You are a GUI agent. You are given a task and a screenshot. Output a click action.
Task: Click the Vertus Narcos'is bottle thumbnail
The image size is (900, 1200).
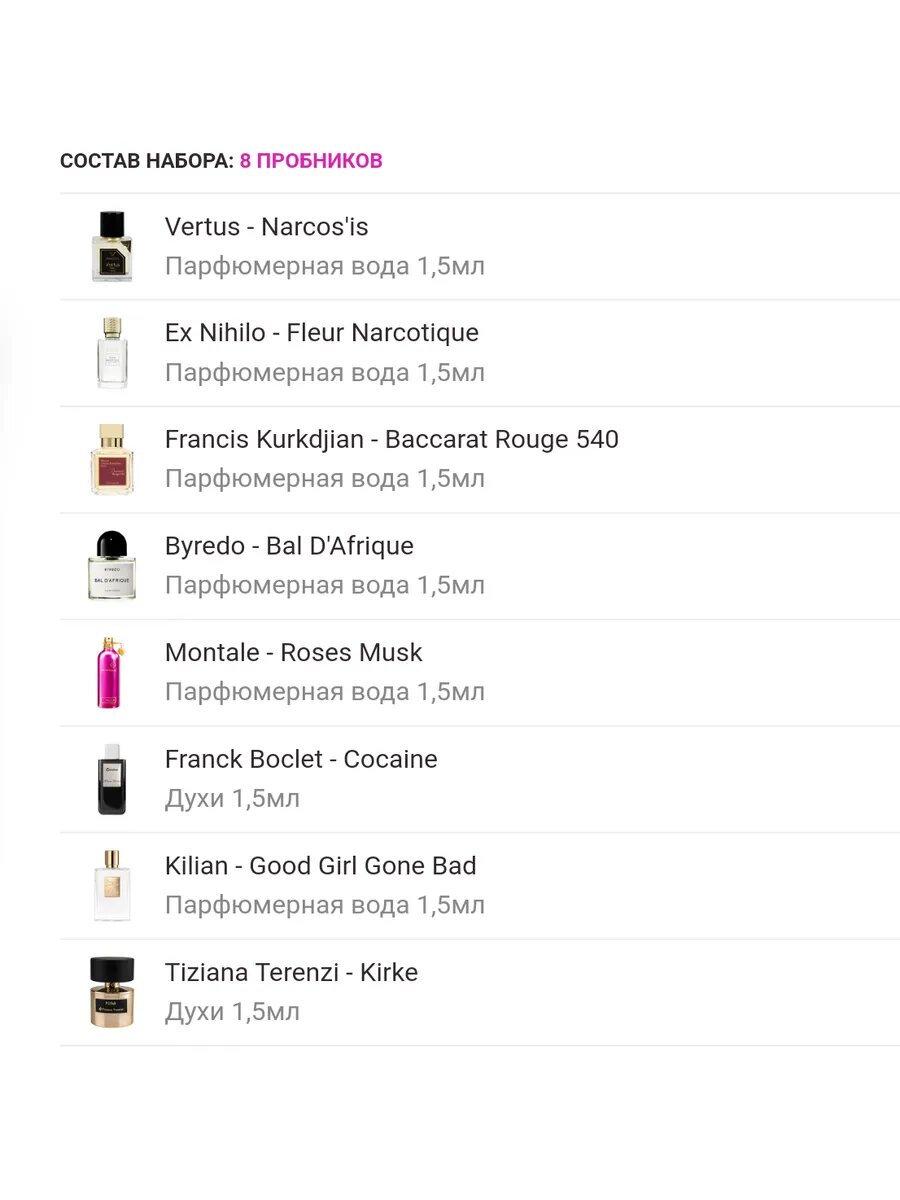point(111,247)
